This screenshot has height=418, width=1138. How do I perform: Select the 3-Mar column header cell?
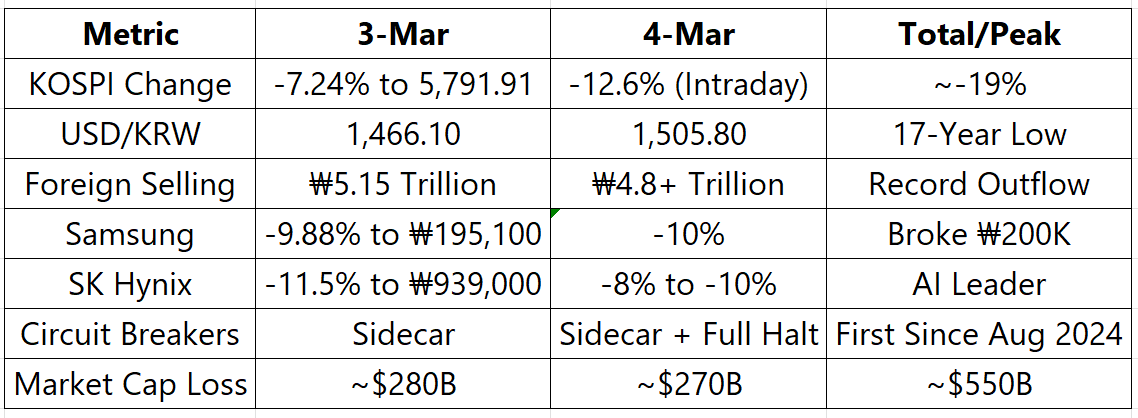coord(403,34)
